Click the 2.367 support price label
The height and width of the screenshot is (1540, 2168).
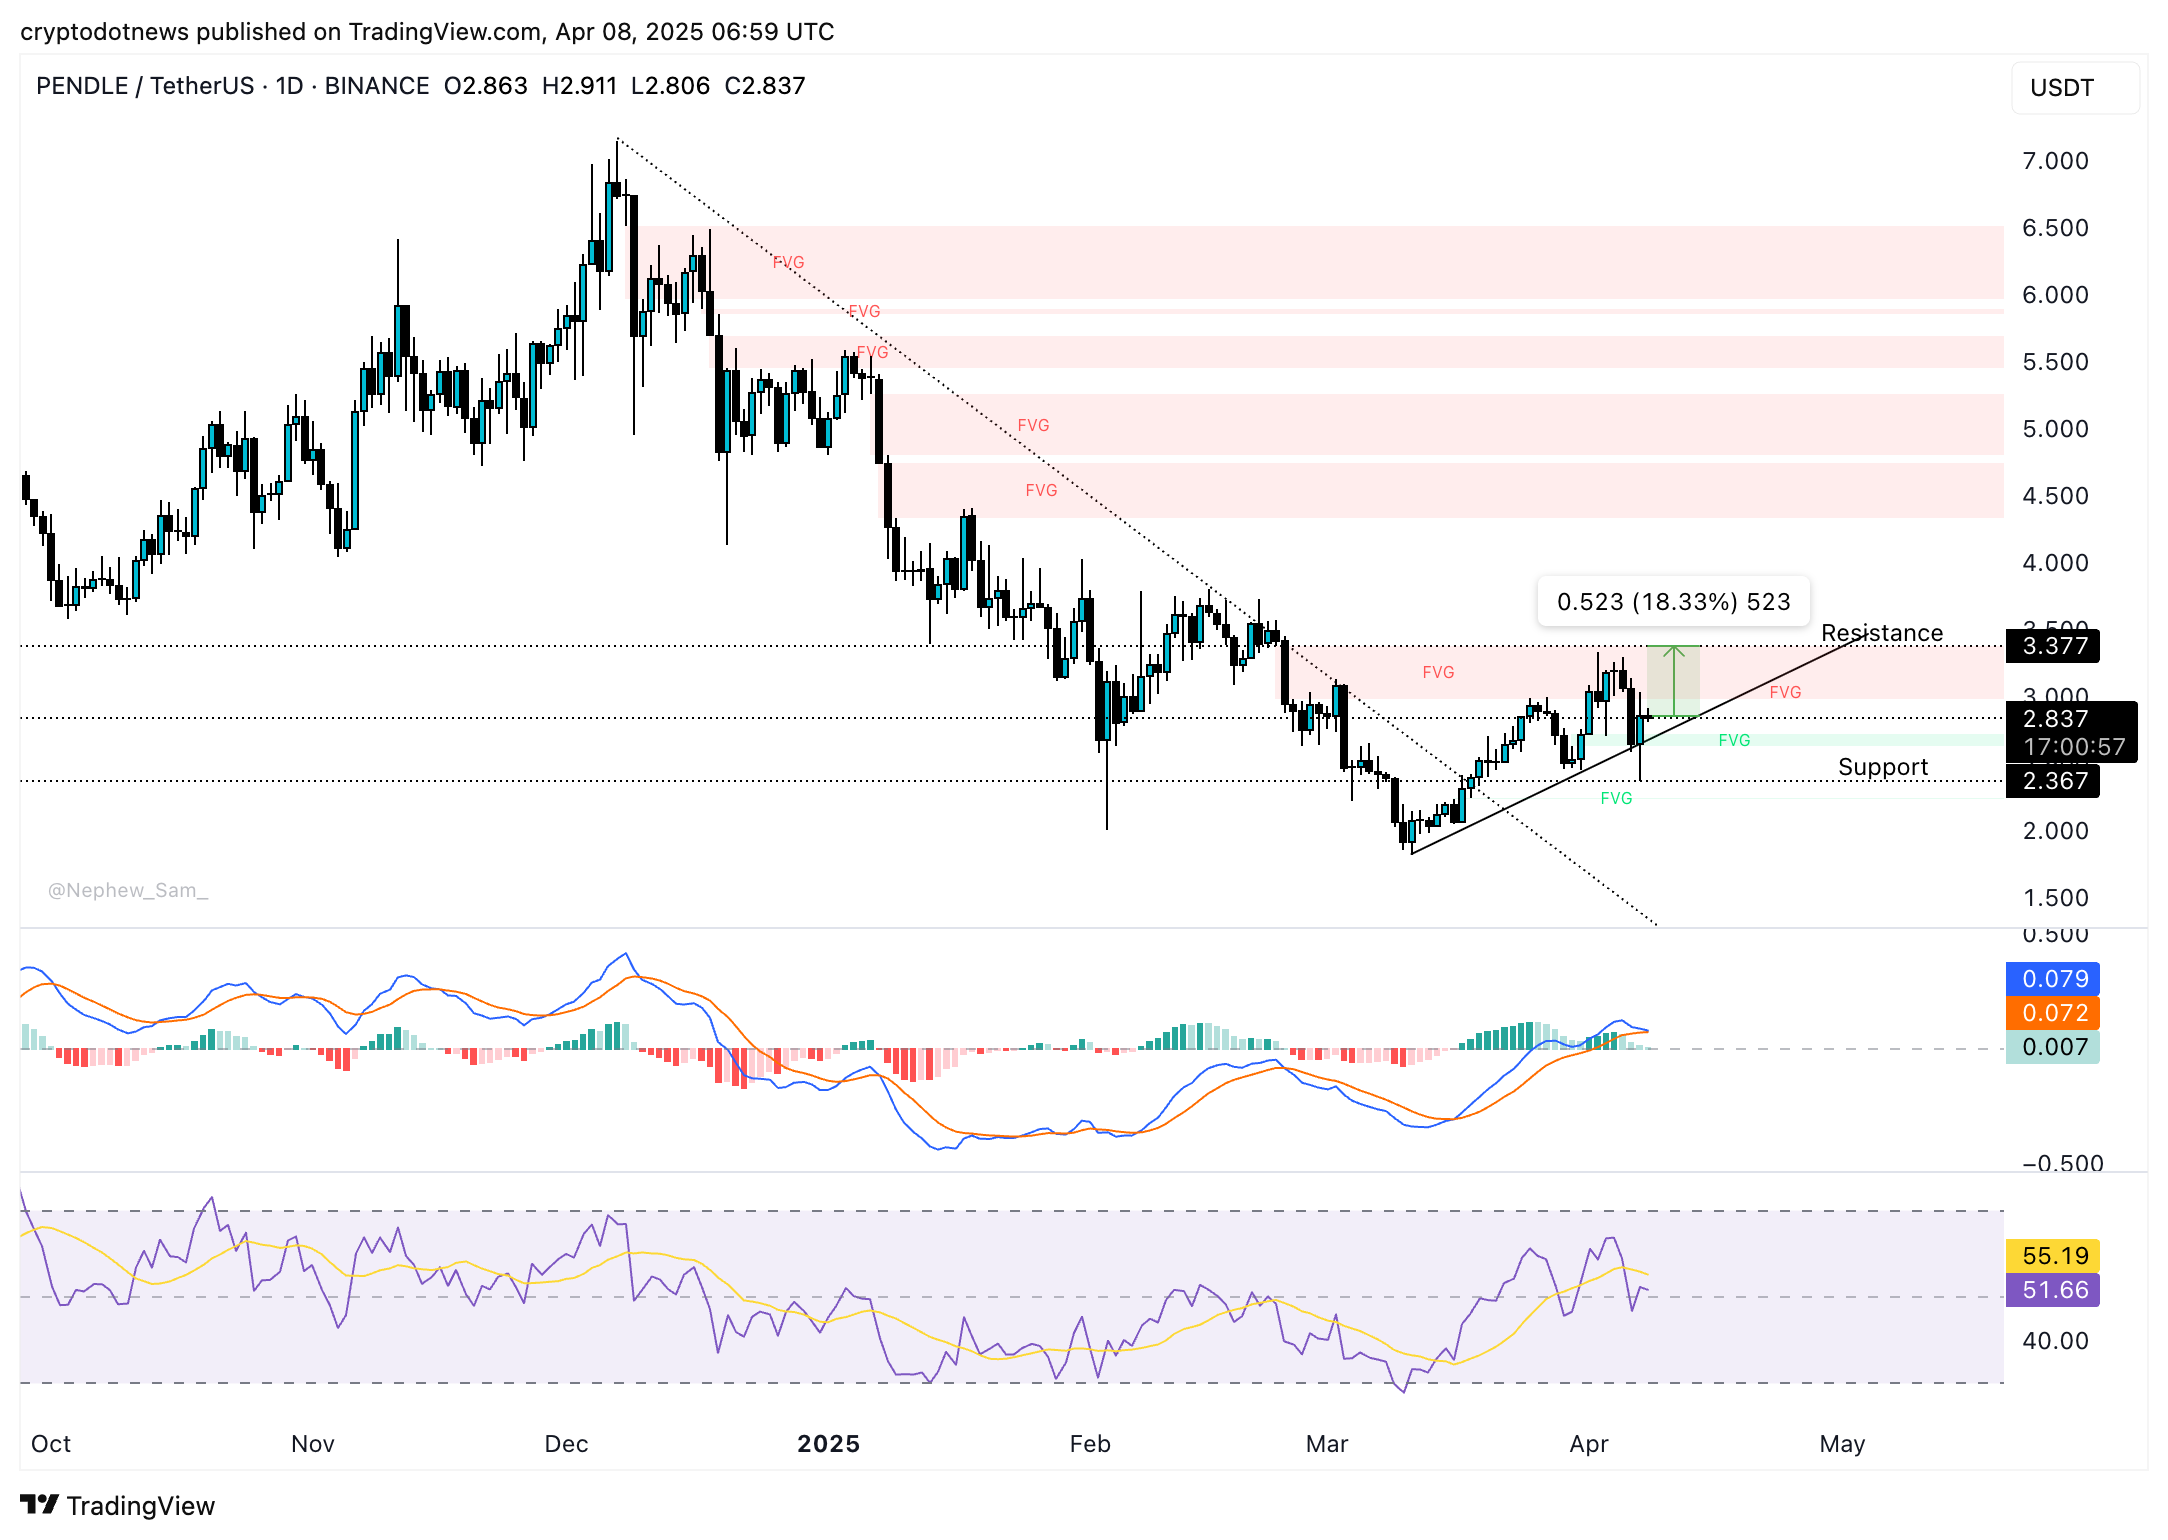[x=2054, y=781]
